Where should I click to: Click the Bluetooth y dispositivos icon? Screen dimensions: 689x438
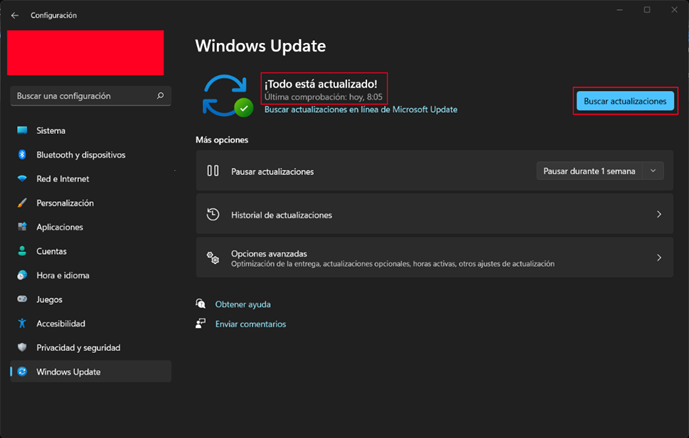coord(21,155)
